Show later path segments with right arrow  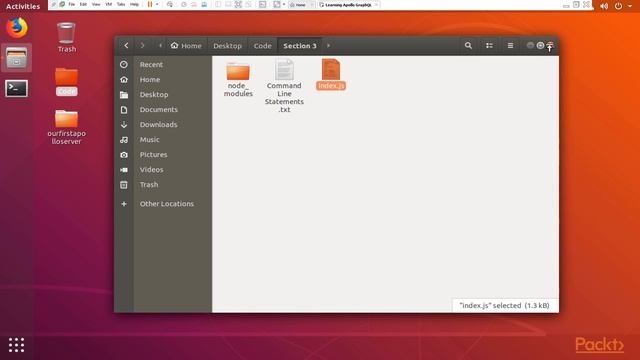[x=328, y=46]
